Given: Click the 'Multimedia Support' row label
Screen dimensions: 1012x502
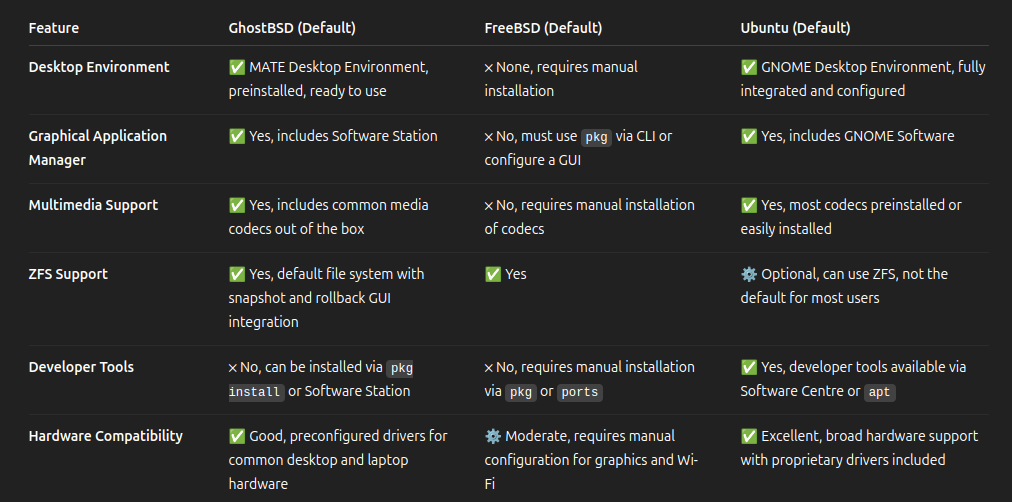Looking at the screenshot, I should click(93, 205).
